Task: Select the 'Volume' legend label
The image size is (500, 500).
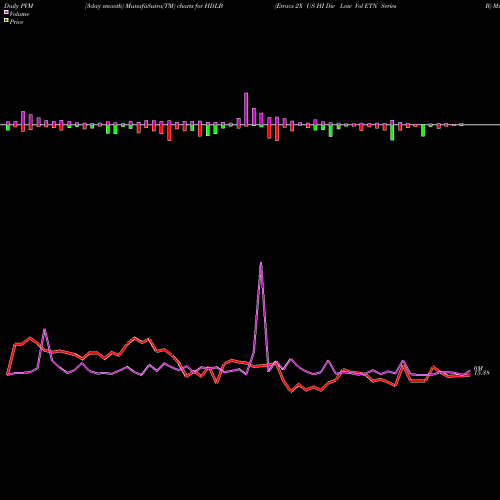Action: tap(19, 14)
